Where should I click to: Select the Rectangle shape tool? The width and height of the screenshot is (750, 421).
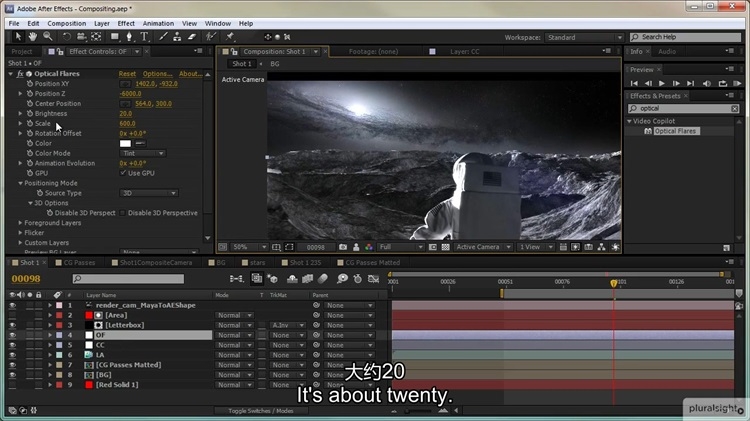[x=115, y=36]
